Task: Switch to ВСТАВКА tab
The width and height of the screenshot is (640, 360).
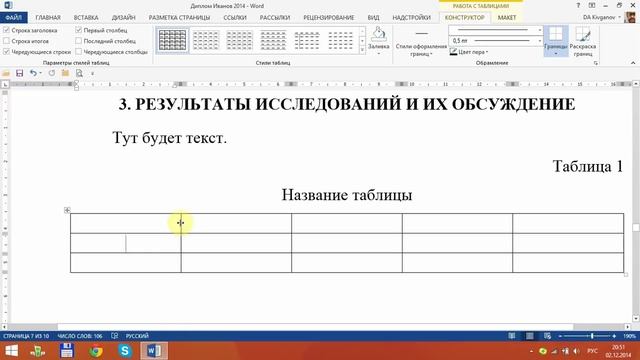Action: pyautogui.click(x=86, y=18)
